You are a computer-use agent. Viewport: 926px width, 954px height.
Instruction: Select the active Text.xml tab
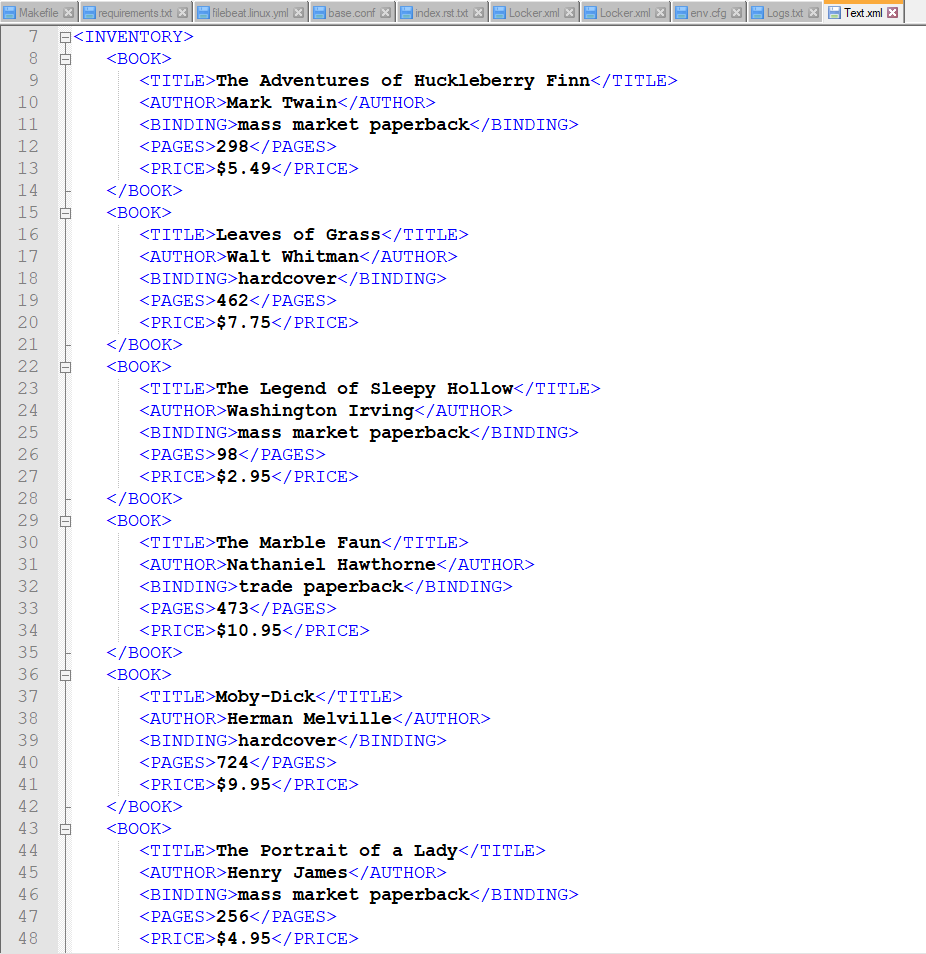click(x=863, y=13)
